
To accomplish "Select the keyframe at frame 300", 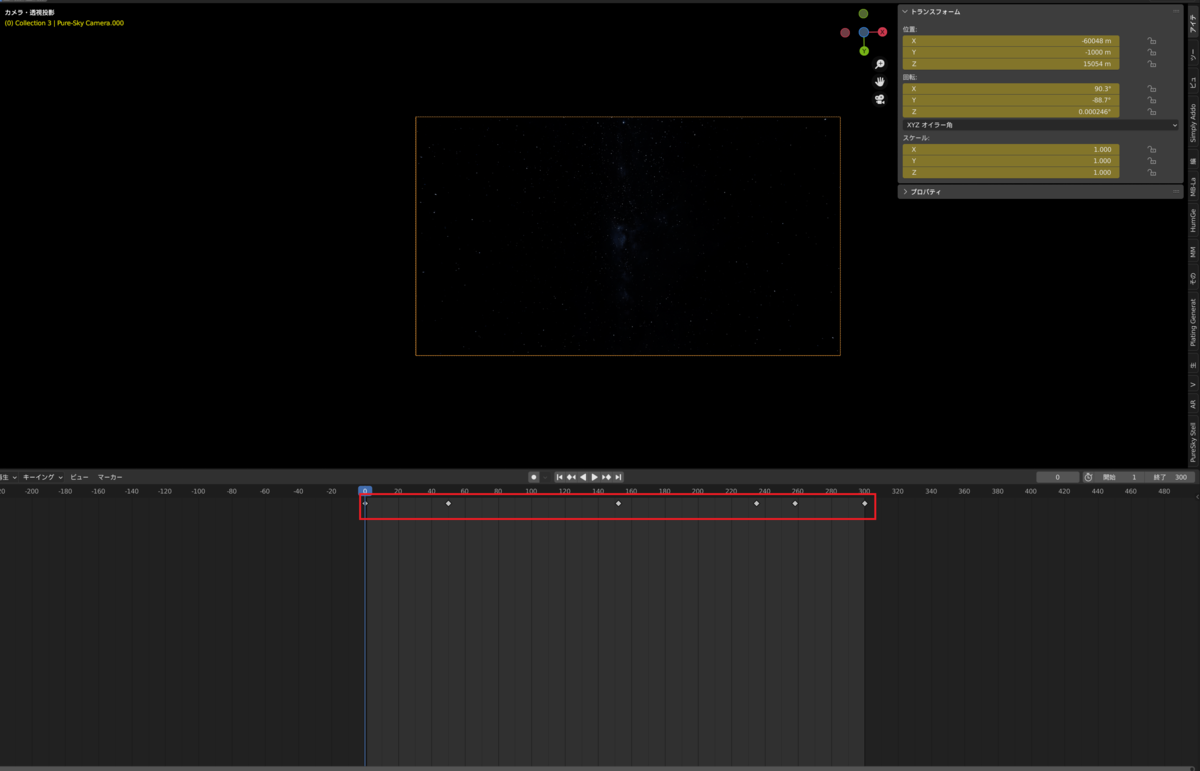I will point(865,503).
